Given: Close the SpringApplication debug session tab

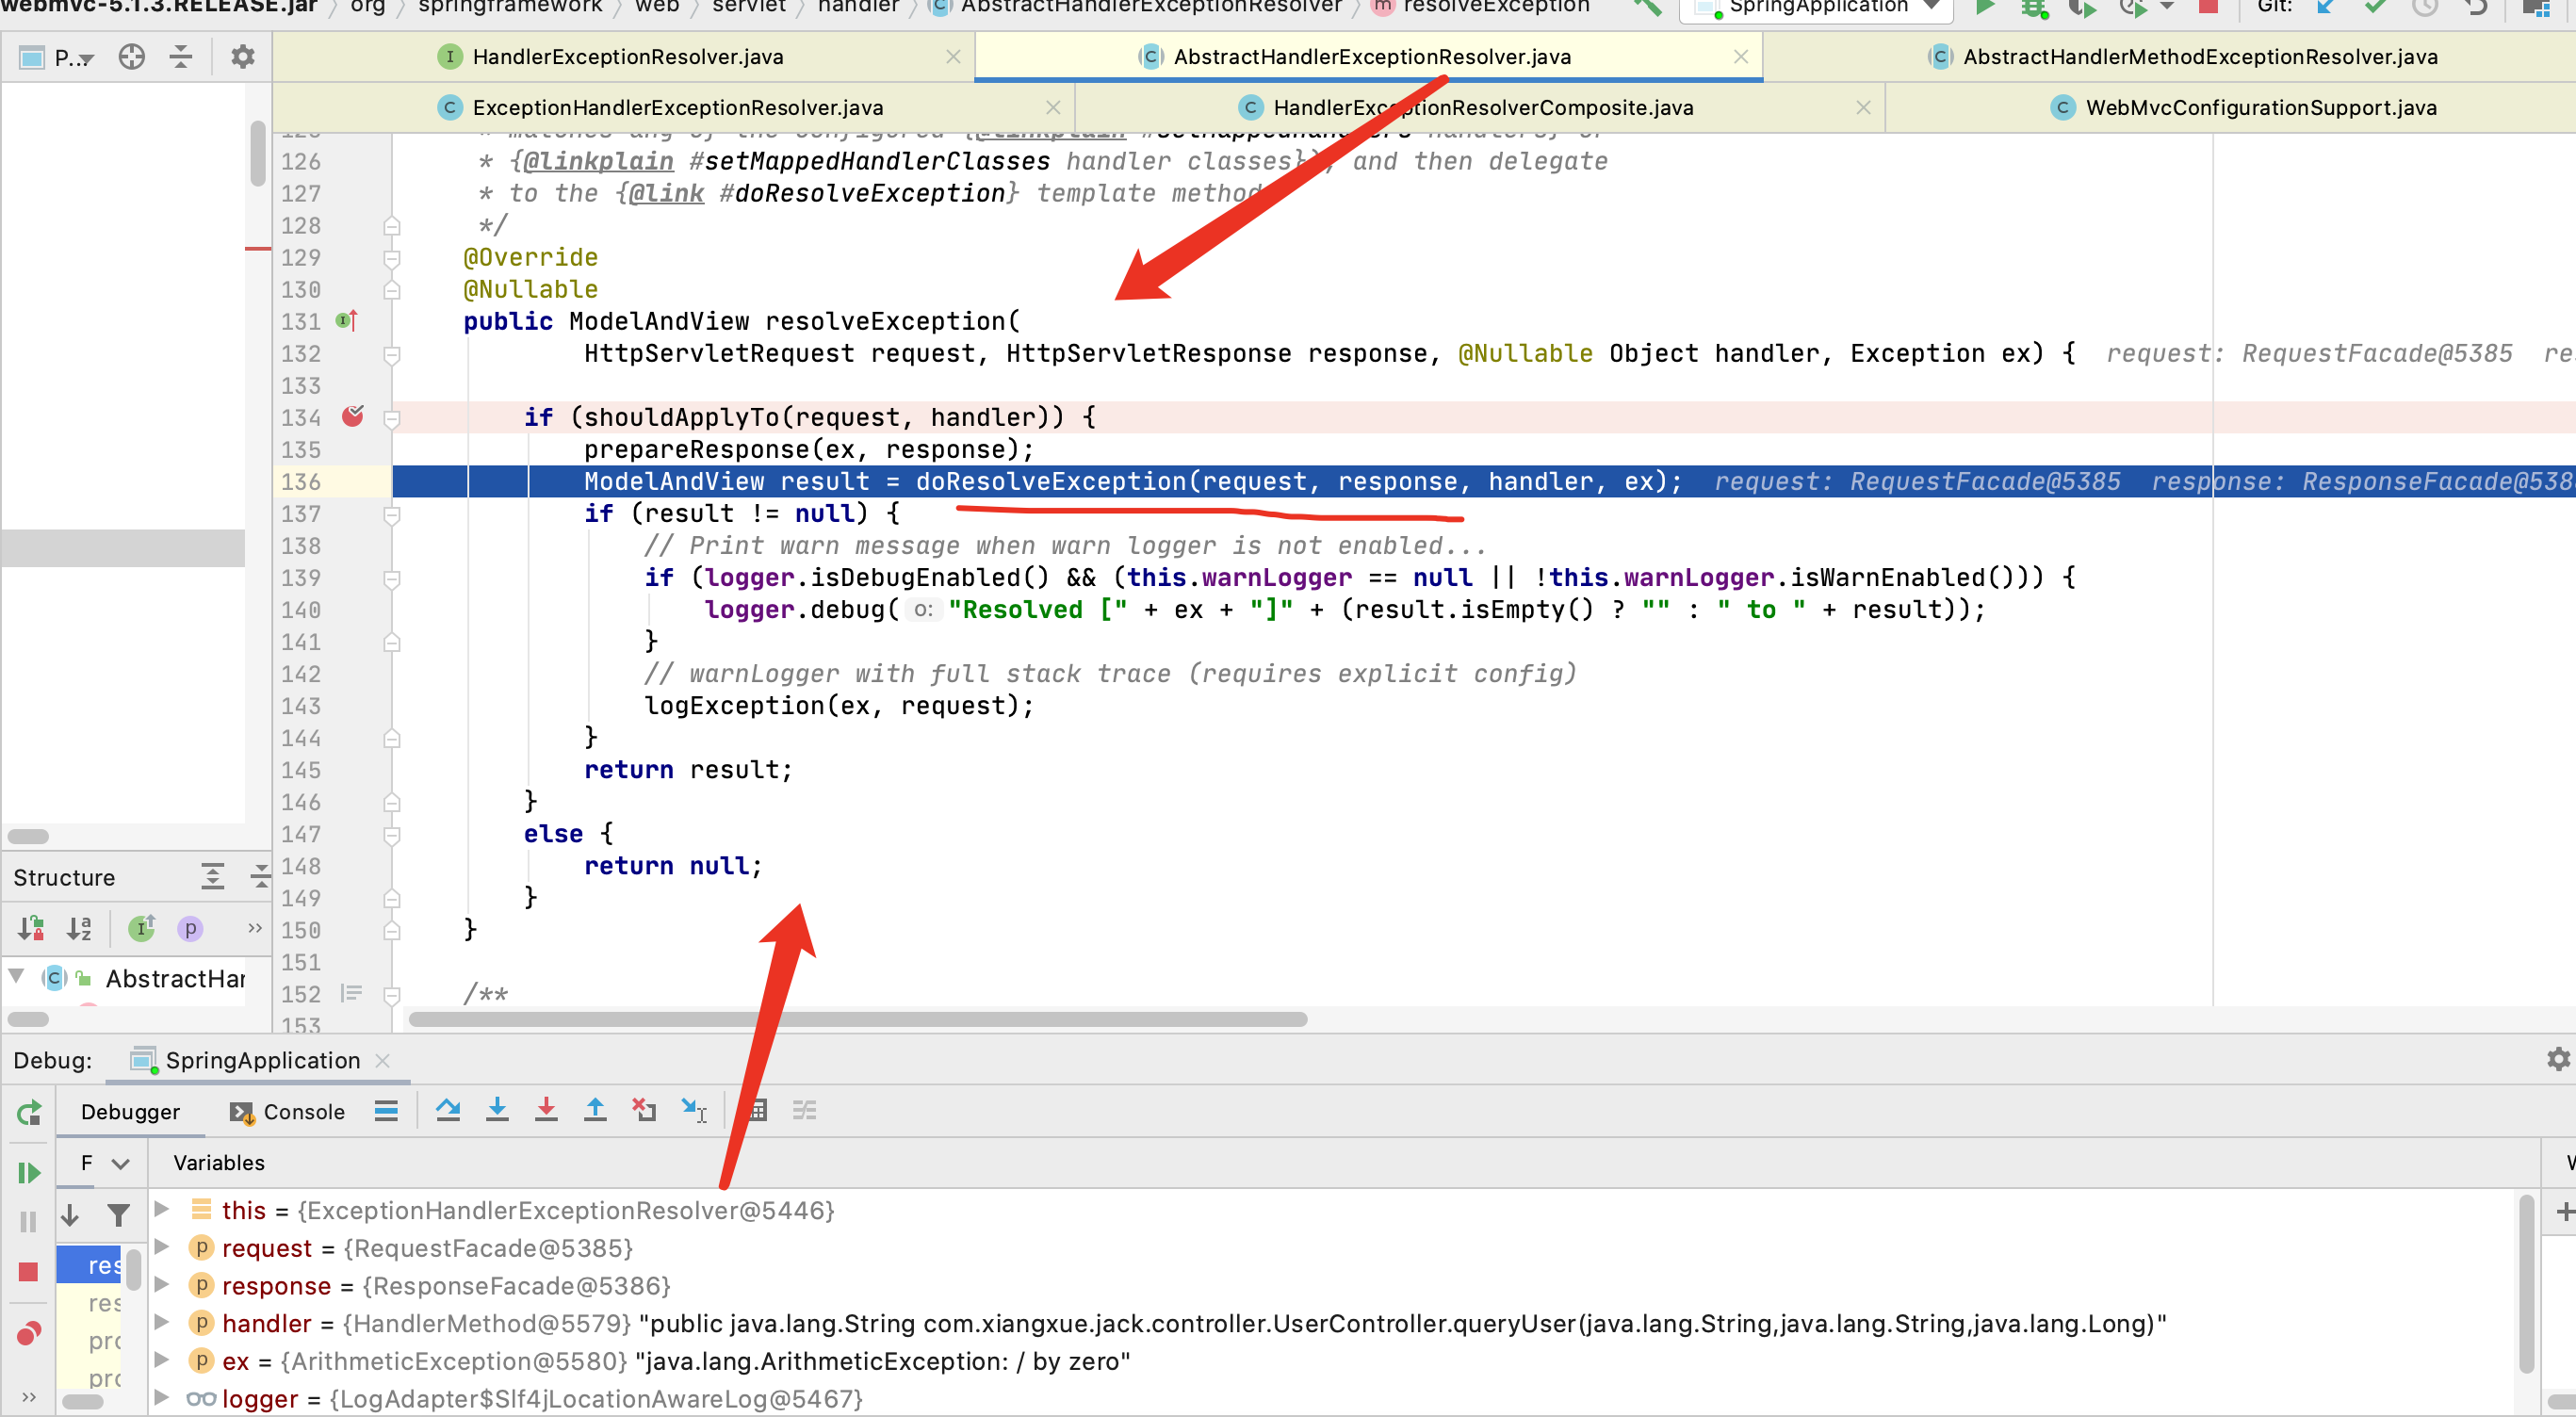Looking at the screenshot, I should 382,1060.
